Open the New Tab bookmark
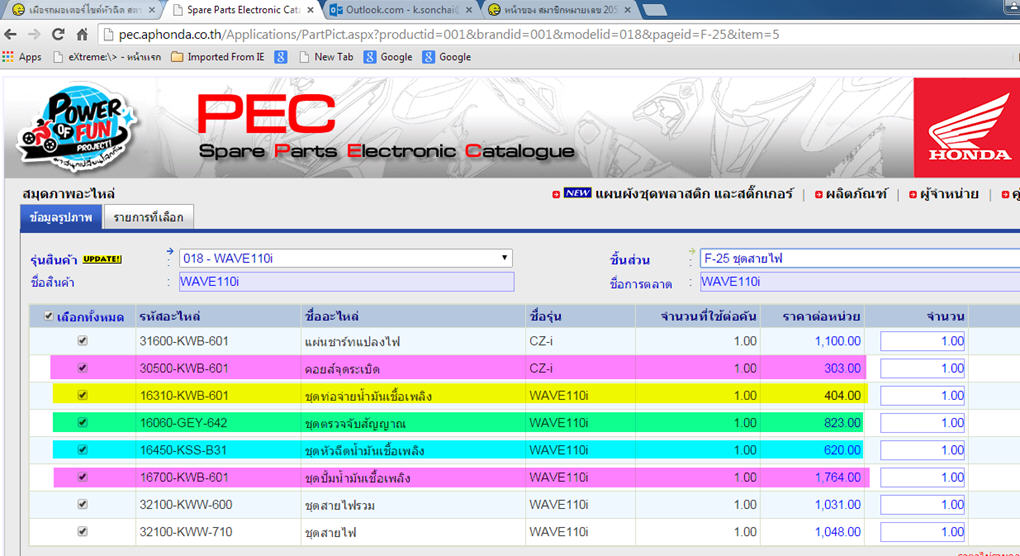Screen dimensions: 1020x556 [x=327, y=57]
